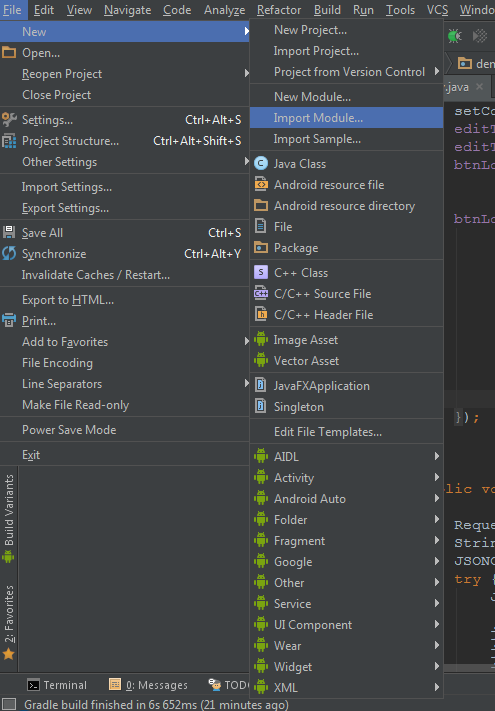Open the VCS menu
Viewport: 495px width, 711px height.
click(437, 10)
